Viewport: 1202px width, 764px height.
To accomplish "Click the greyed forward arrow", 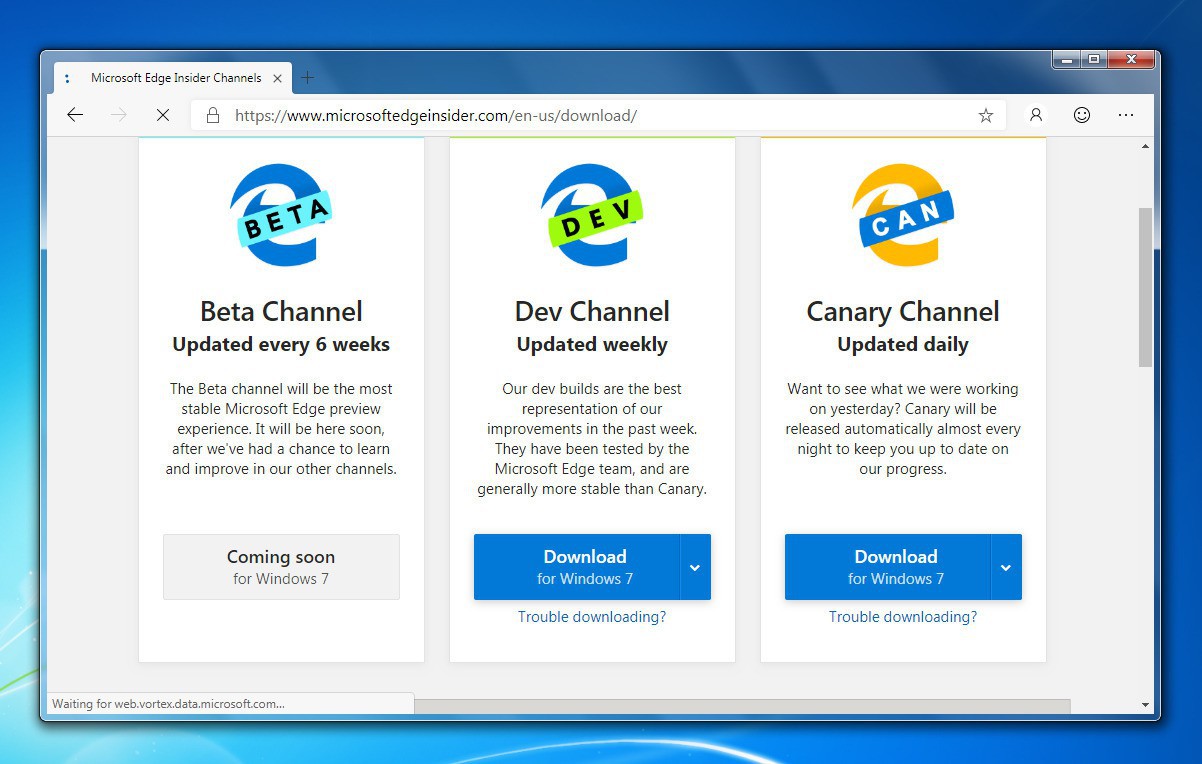I will [119, 115].
